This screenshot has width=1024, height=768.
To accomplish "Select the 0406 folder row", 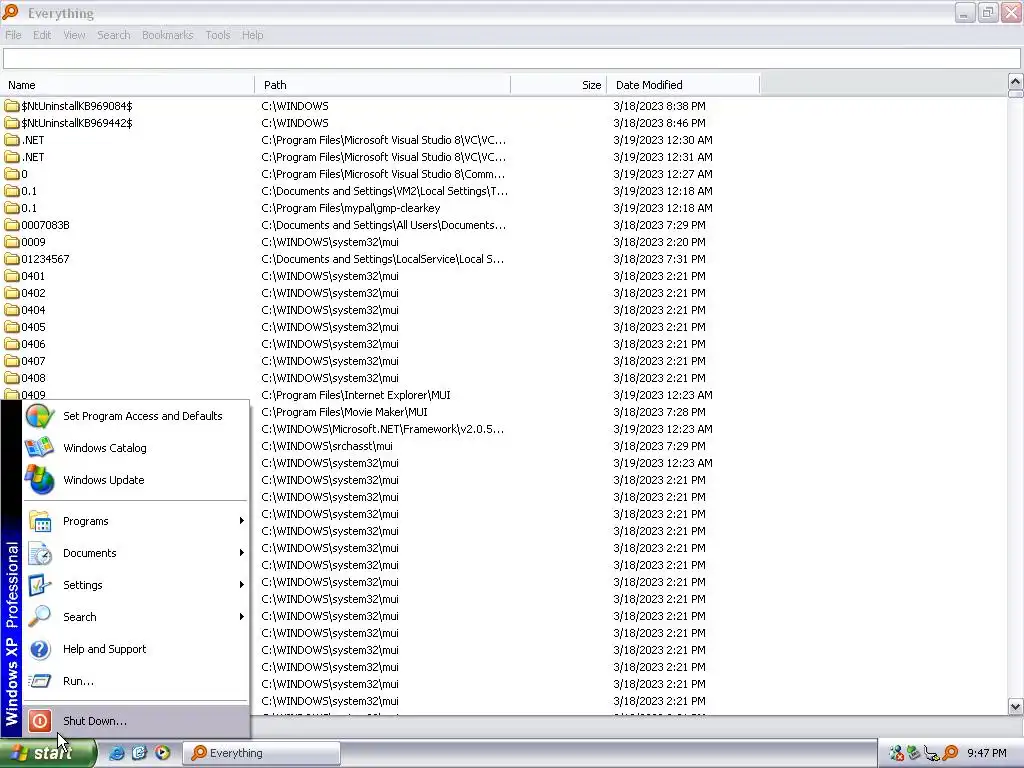I will point(382,344).
